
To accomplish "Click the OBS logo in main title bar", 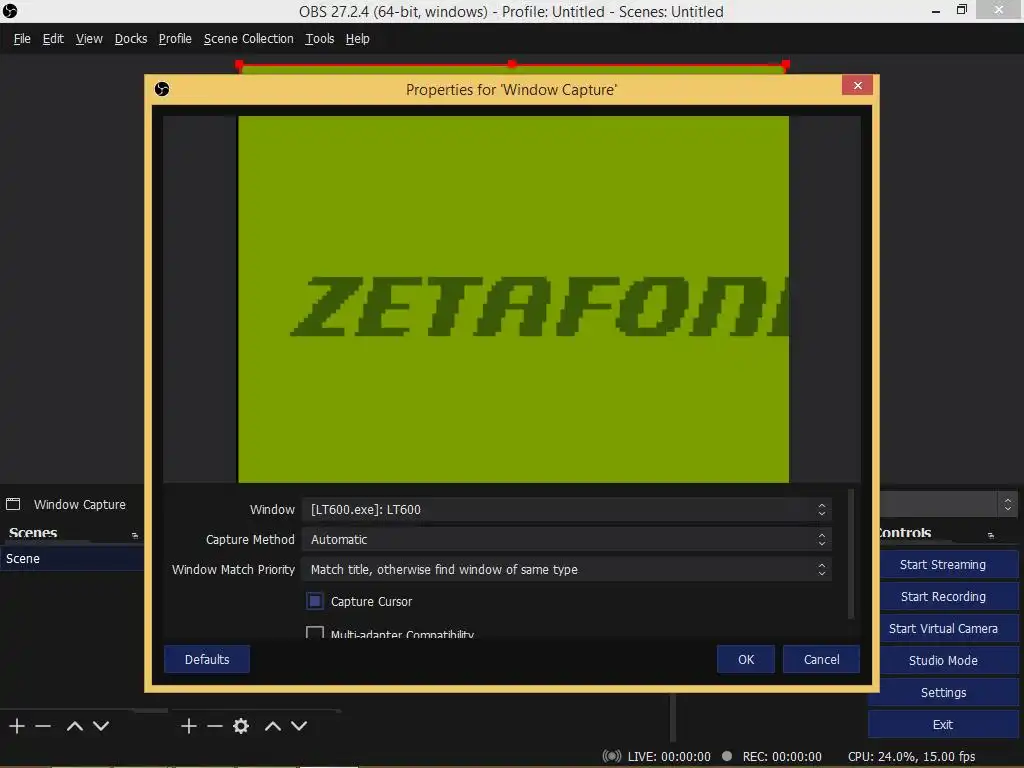I will (x=10, y=11).
